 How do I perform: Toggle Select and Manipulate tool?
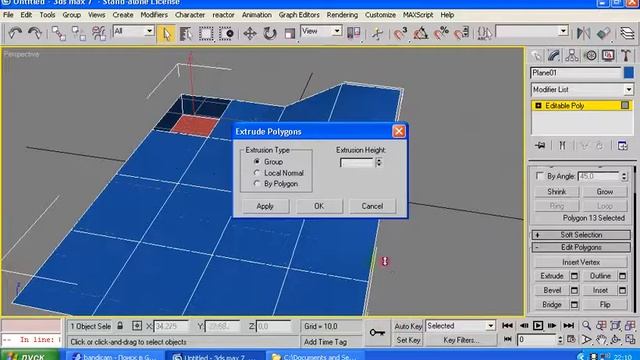click(378, 33)
